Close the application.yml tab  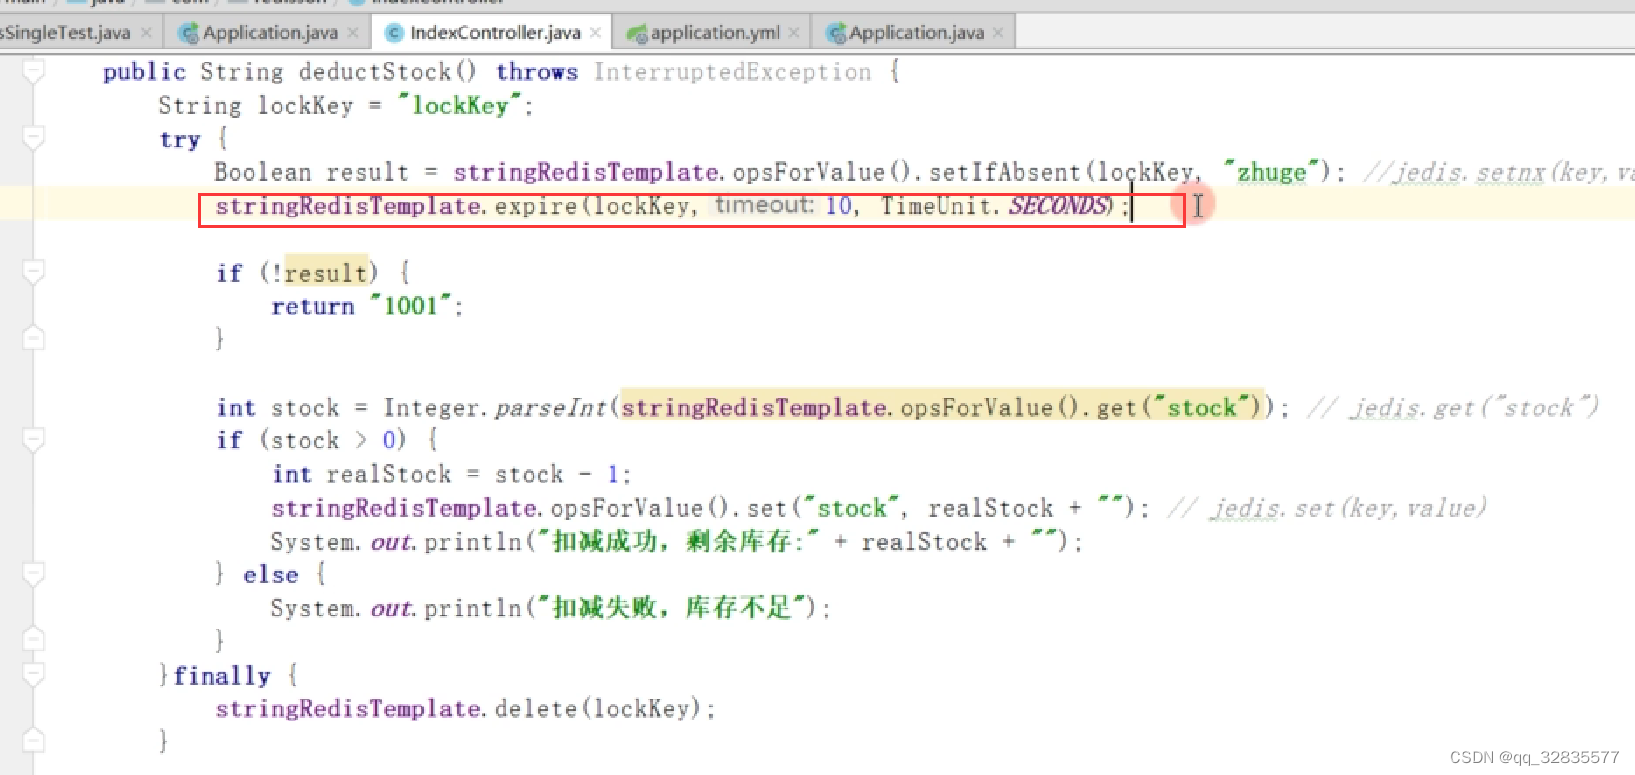click(794, 33)
